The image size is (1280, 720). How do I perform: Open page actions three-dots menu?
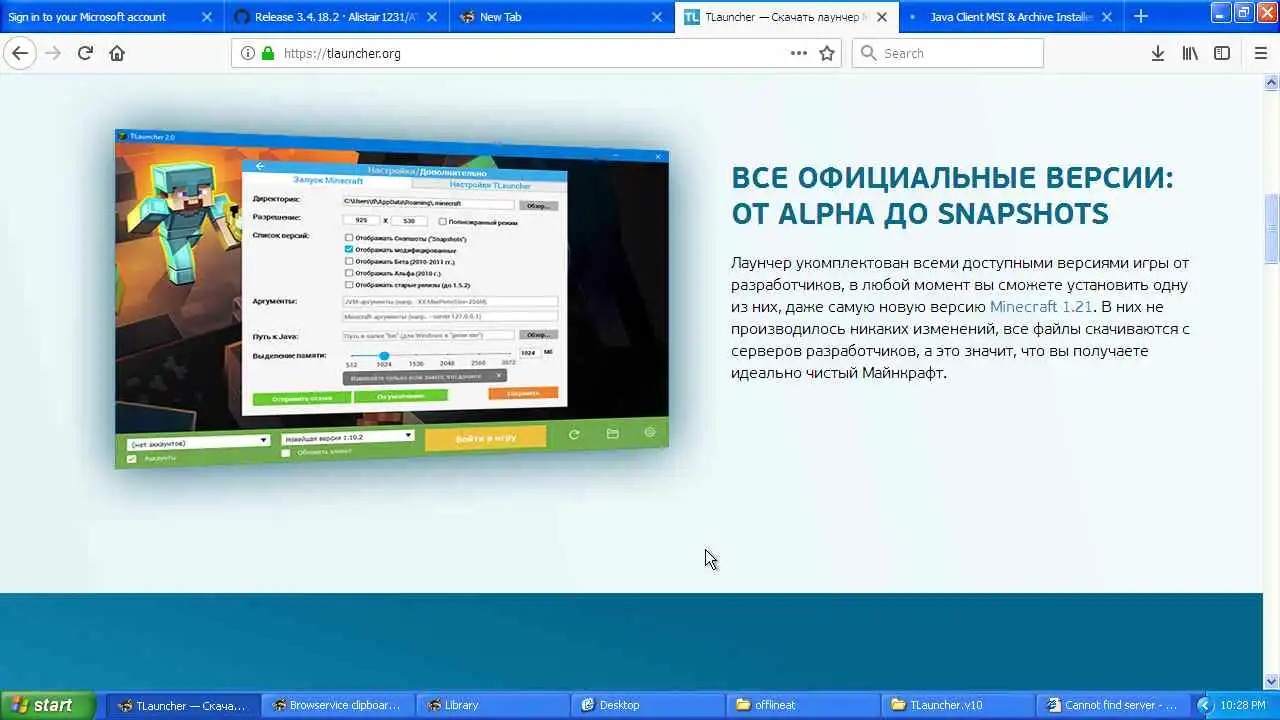[798, 53]
